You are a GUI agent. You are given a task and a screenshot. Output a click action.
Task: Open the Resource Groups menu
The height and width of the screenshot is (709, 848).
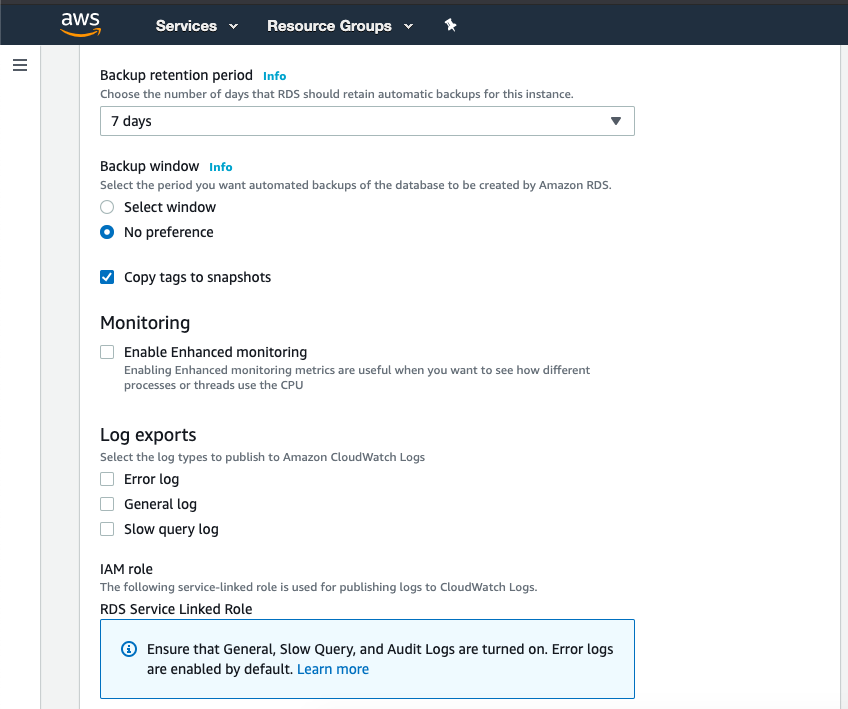pos(340,25)
